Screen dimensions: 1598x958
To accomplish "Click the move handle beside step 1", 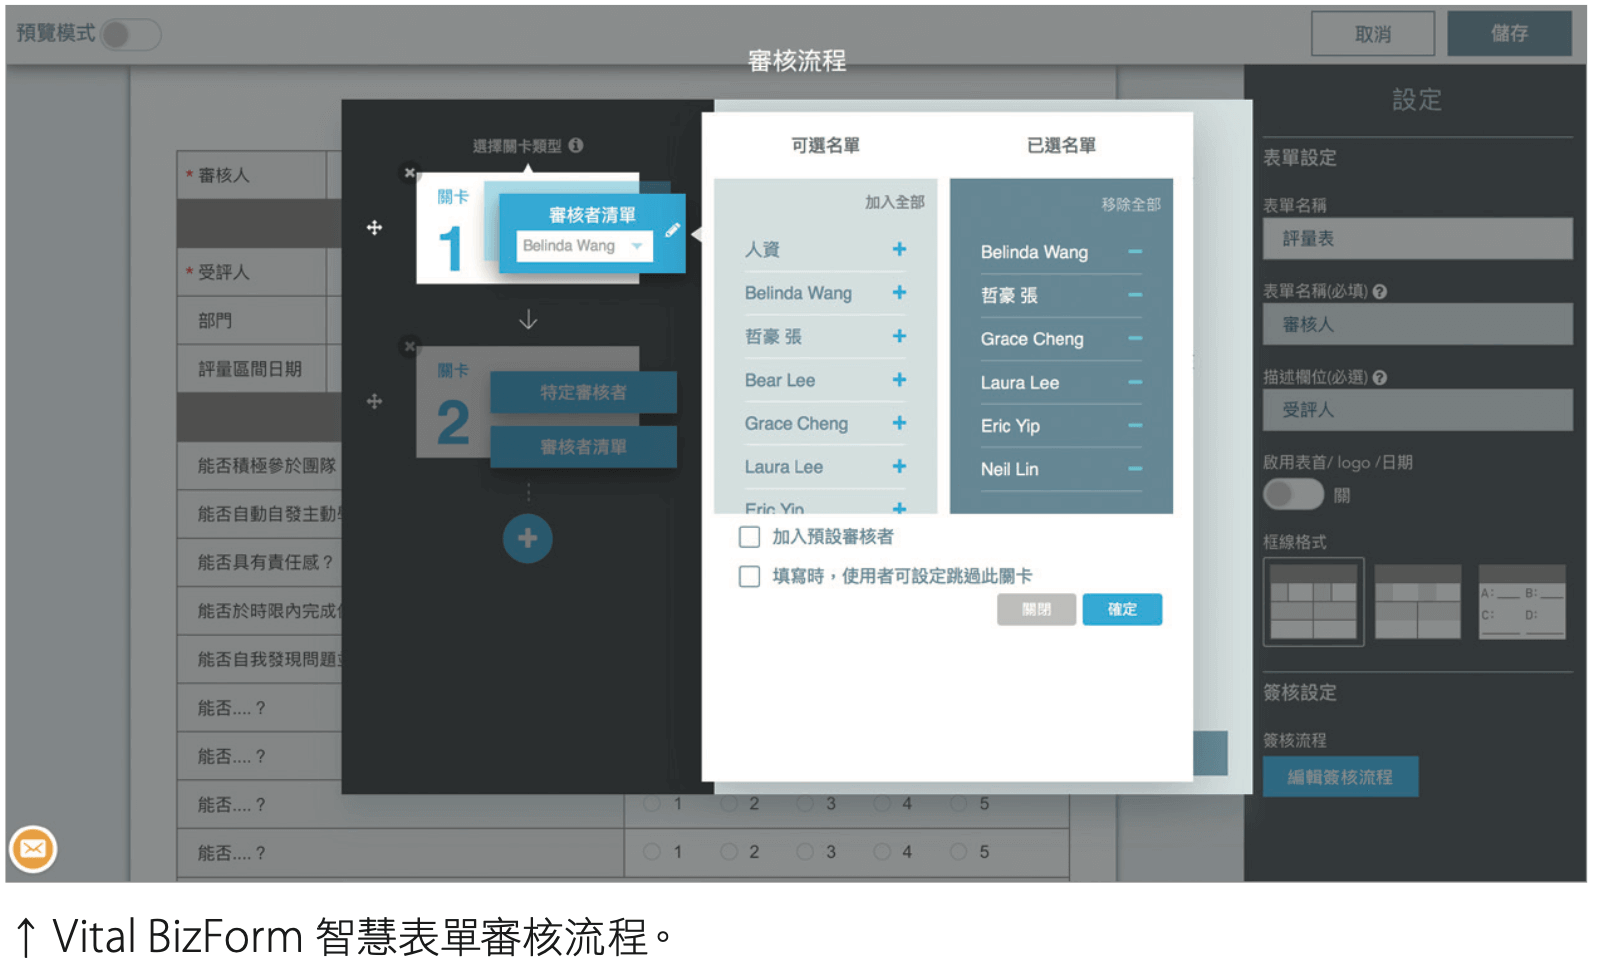I will point(374,228).
